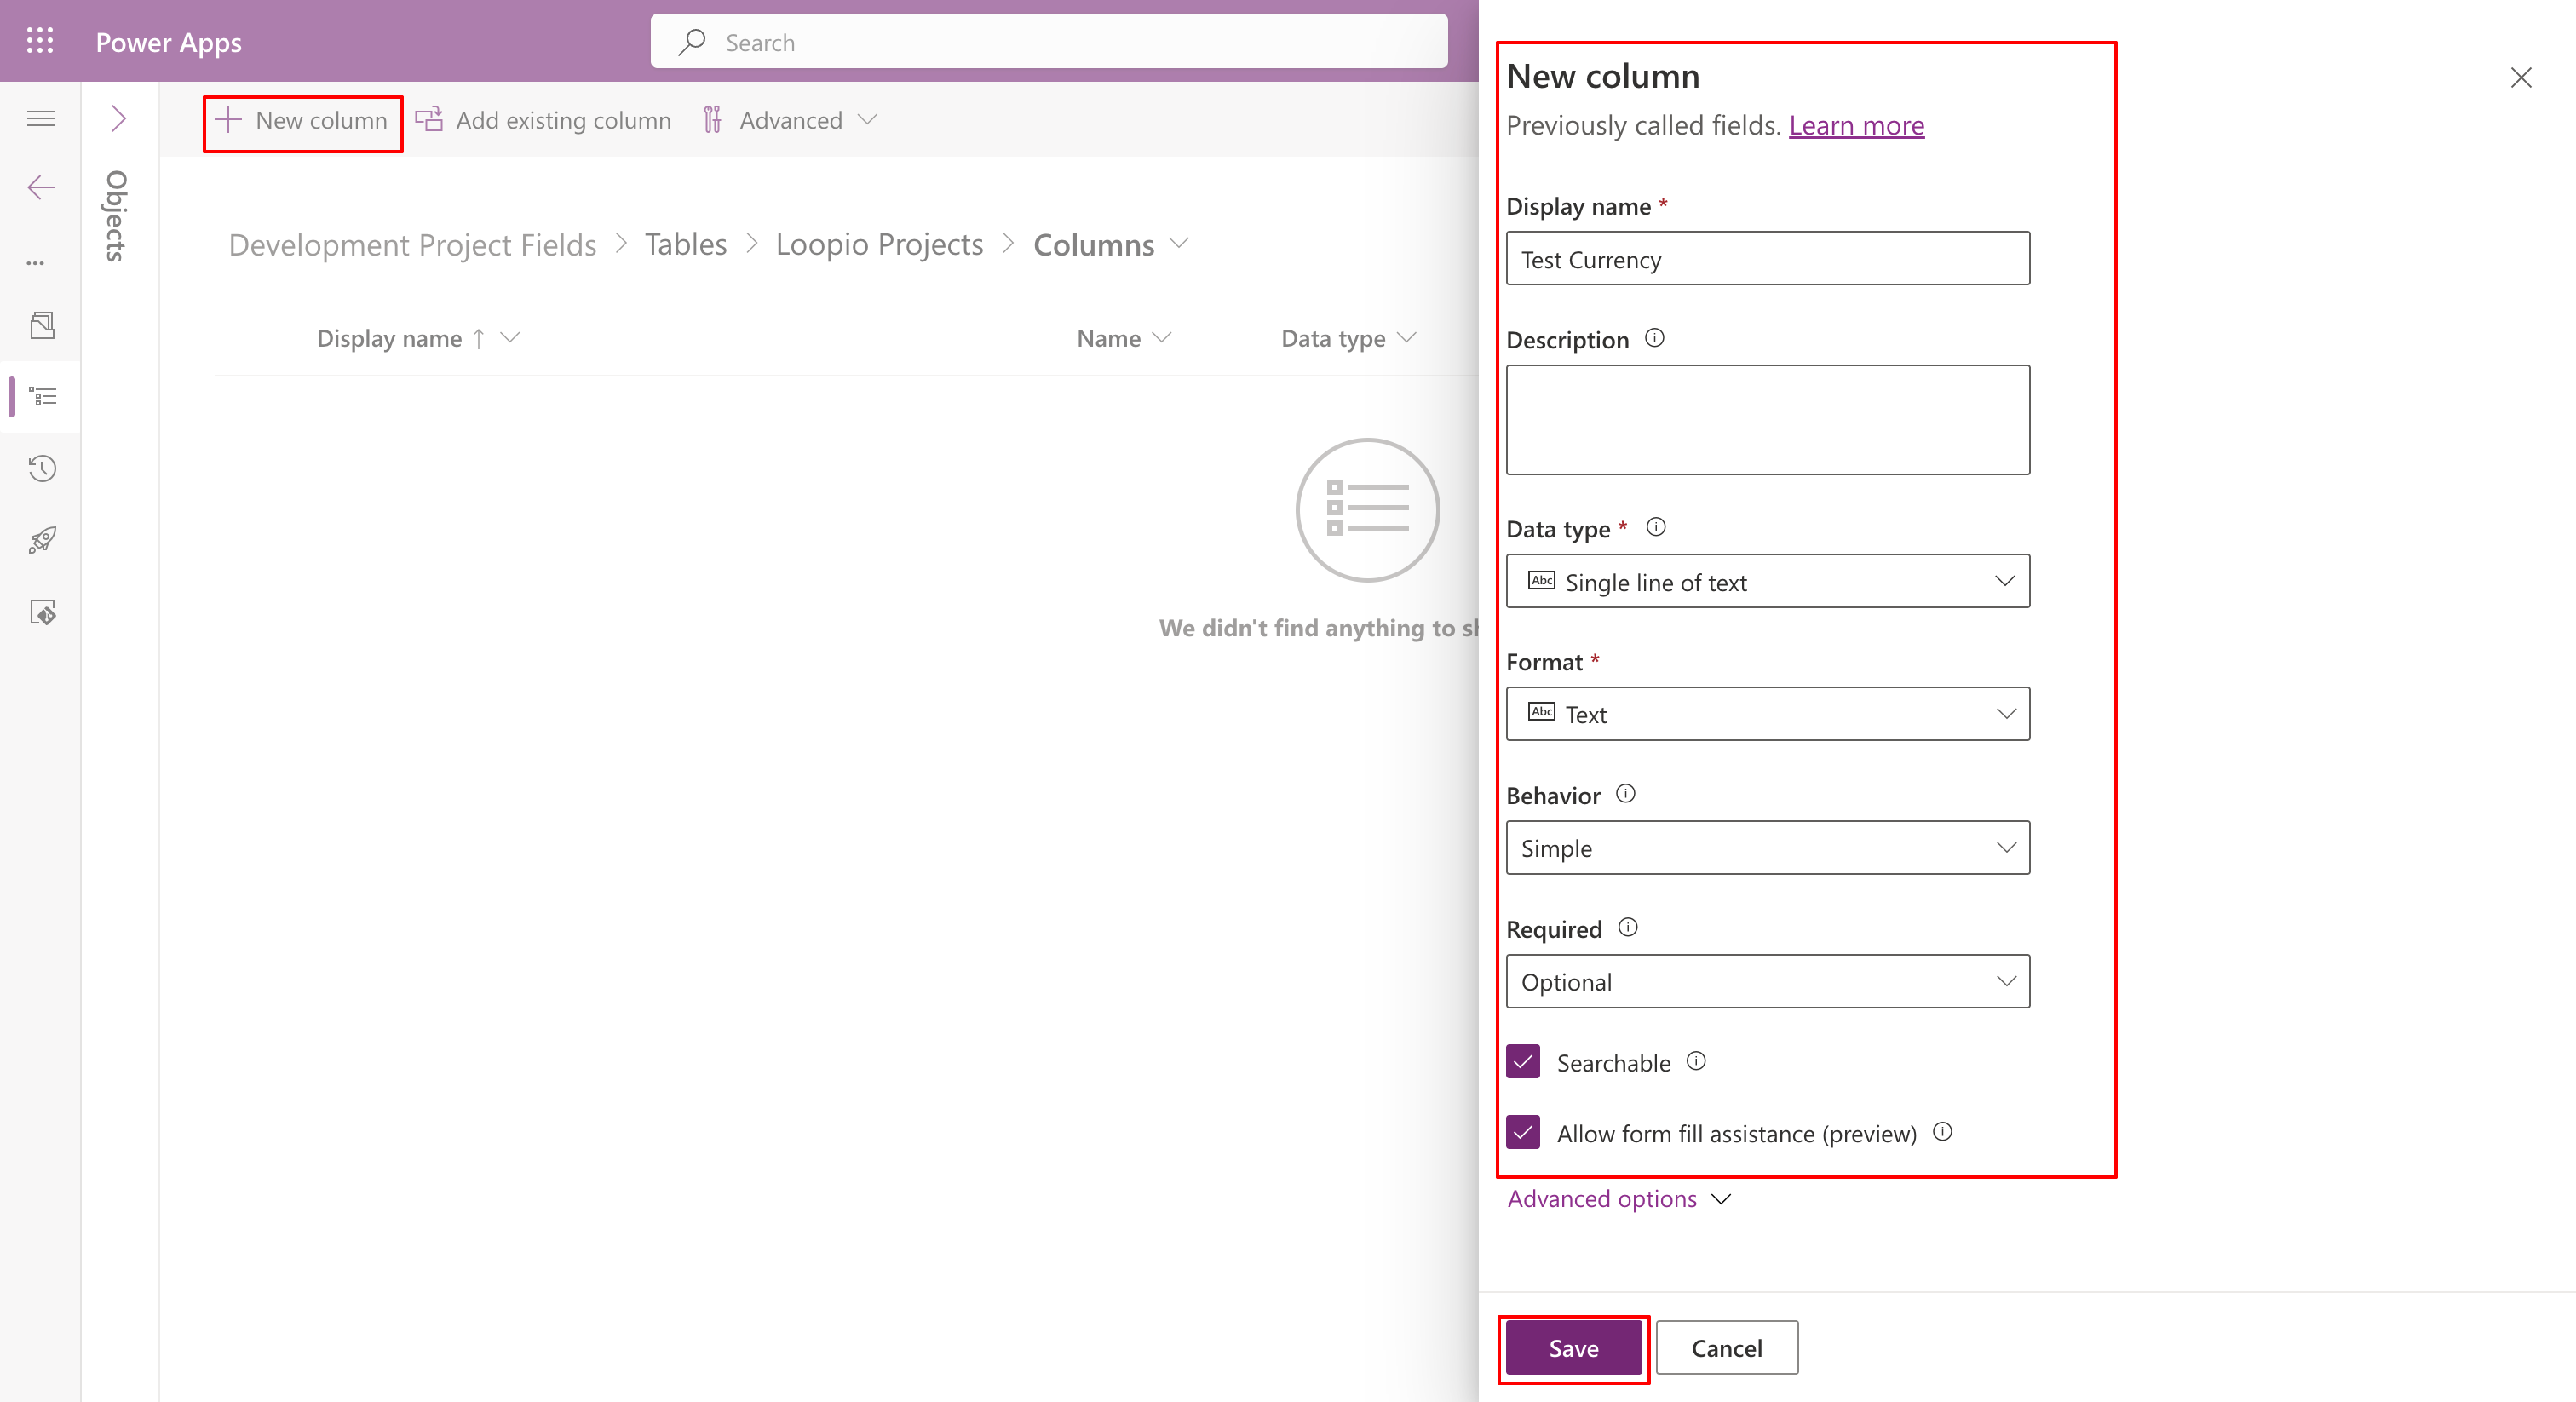Expand the Objects pane chevron
2576x1402 pixels.
click(119, 119)
